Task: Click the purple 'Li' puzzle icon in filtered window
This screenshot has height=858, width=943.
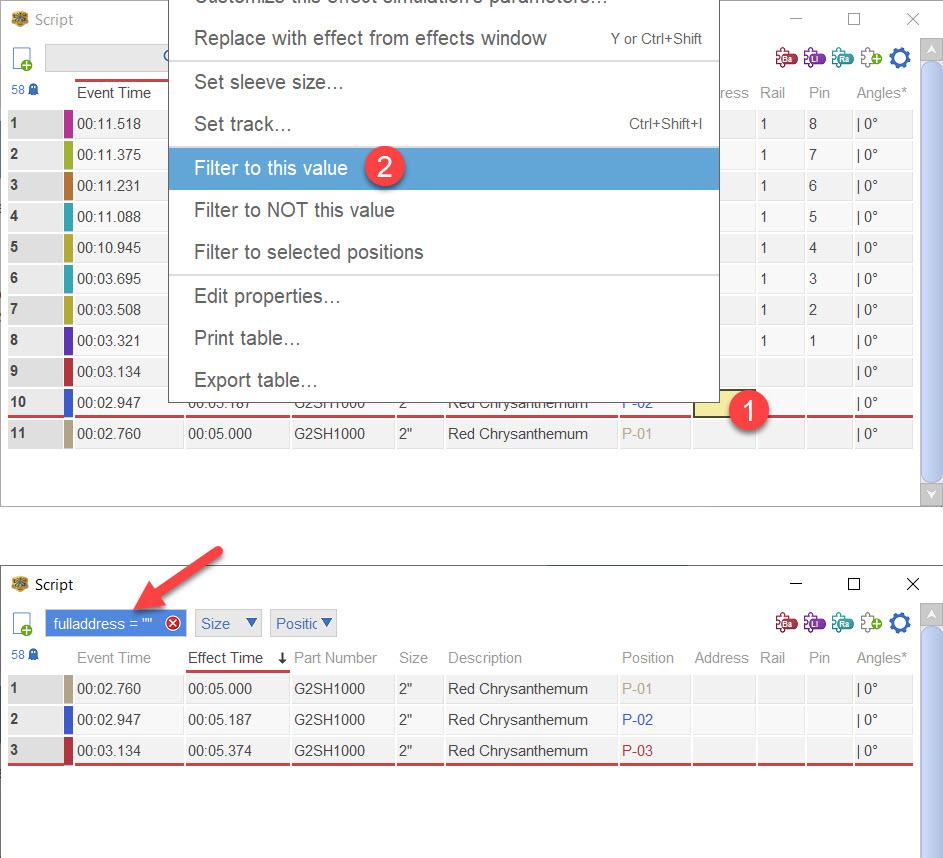Action: point(814,623)
